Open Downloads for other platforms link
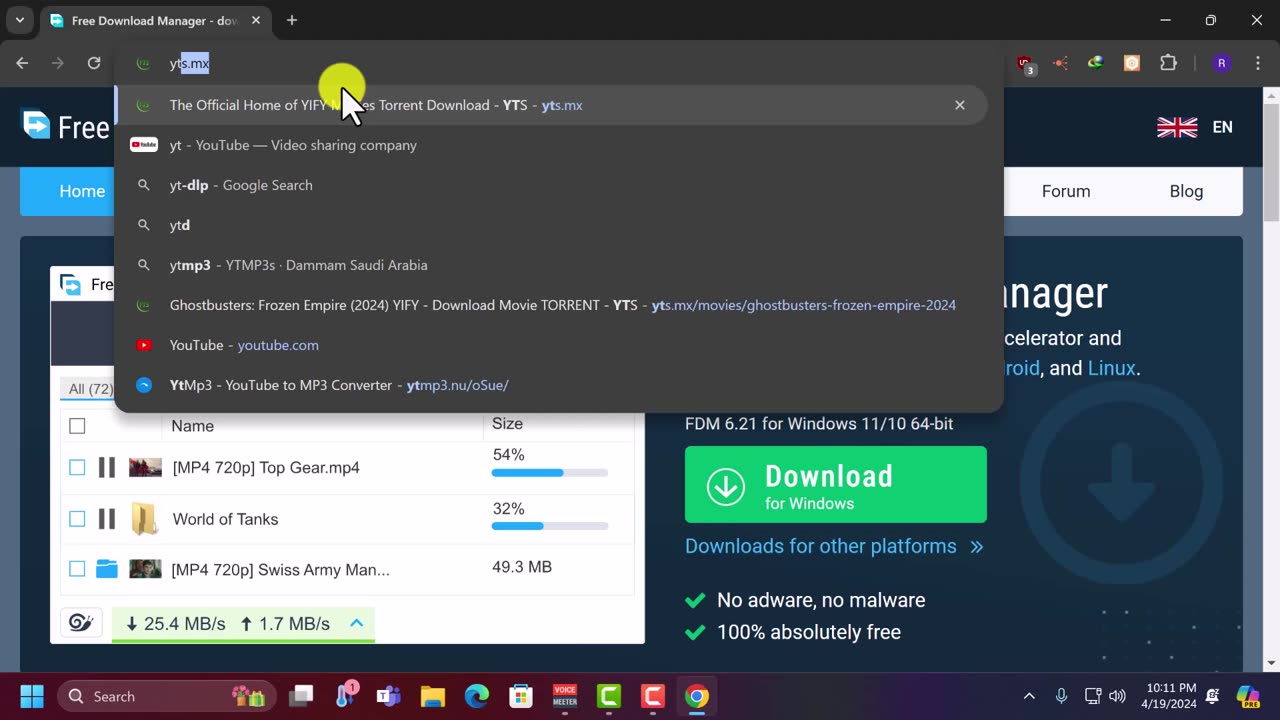 (x=834, y=546)
